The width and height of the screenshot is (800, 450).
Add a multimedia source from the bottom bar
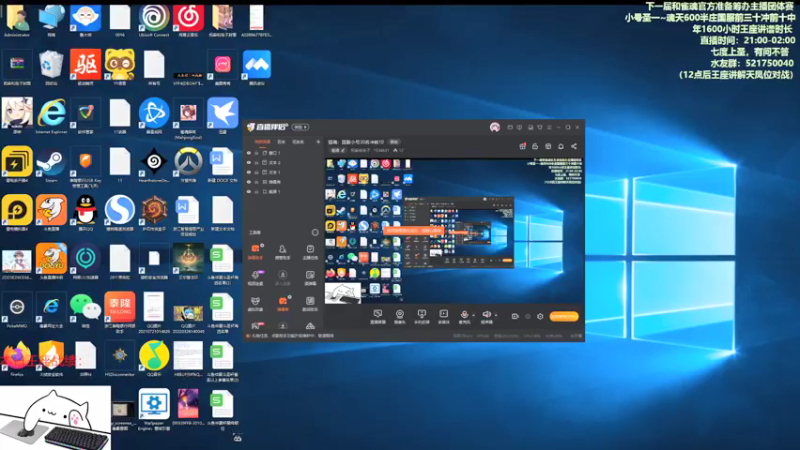click(444, 317)
